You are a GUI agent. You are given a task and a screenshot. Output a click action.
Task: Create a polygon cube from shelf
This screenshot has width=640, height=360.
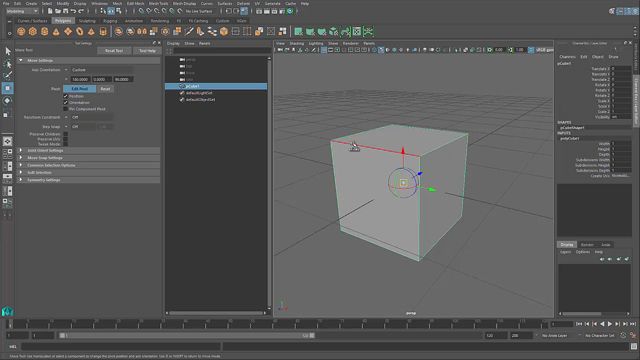pyautogui.click(x=33, y=31)
